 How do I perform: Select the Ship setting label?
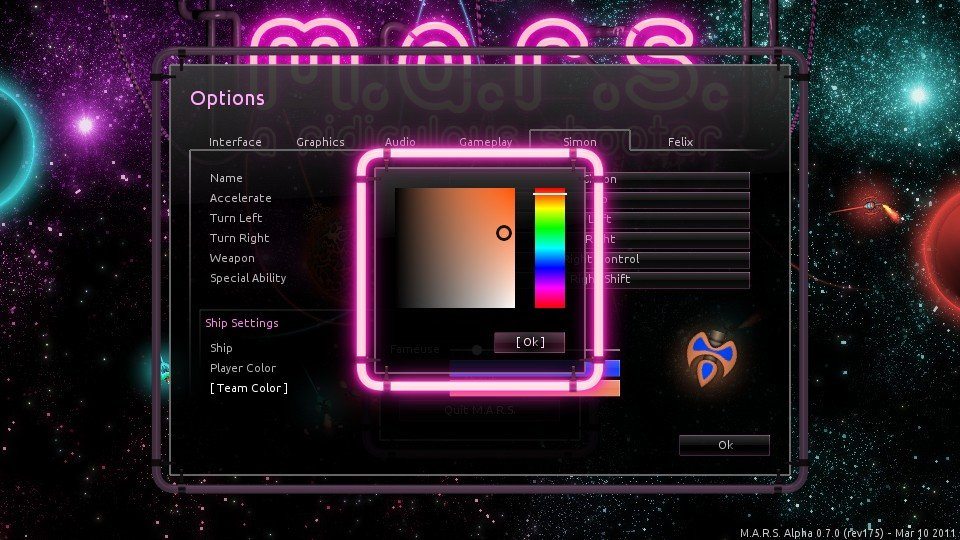(x=221, y=348)
